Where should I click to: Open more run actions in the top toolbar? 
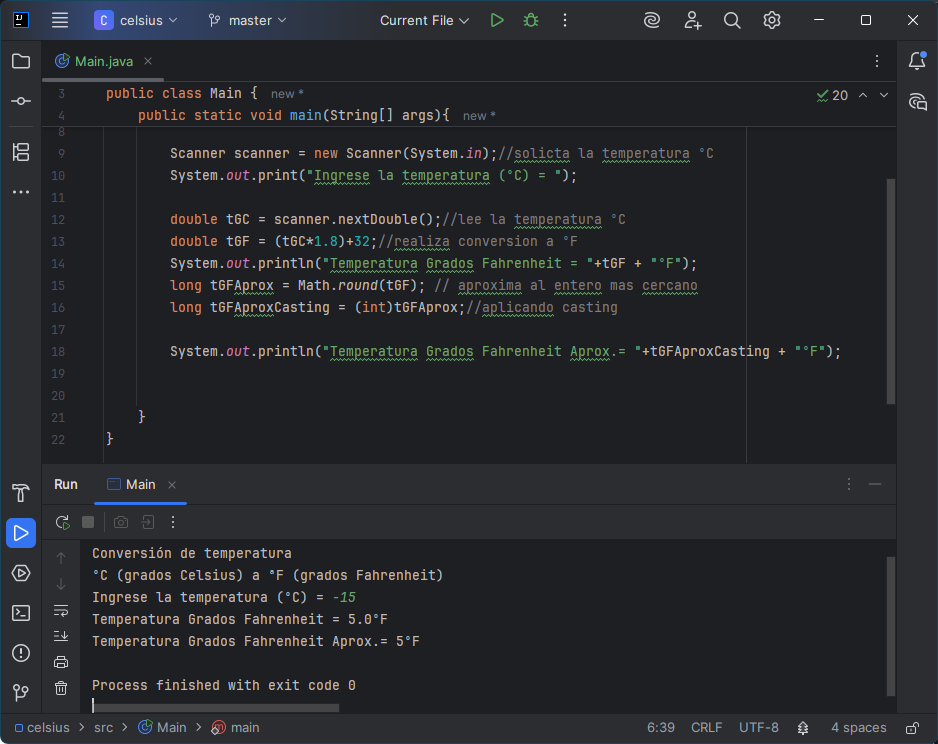coord(565,20)
